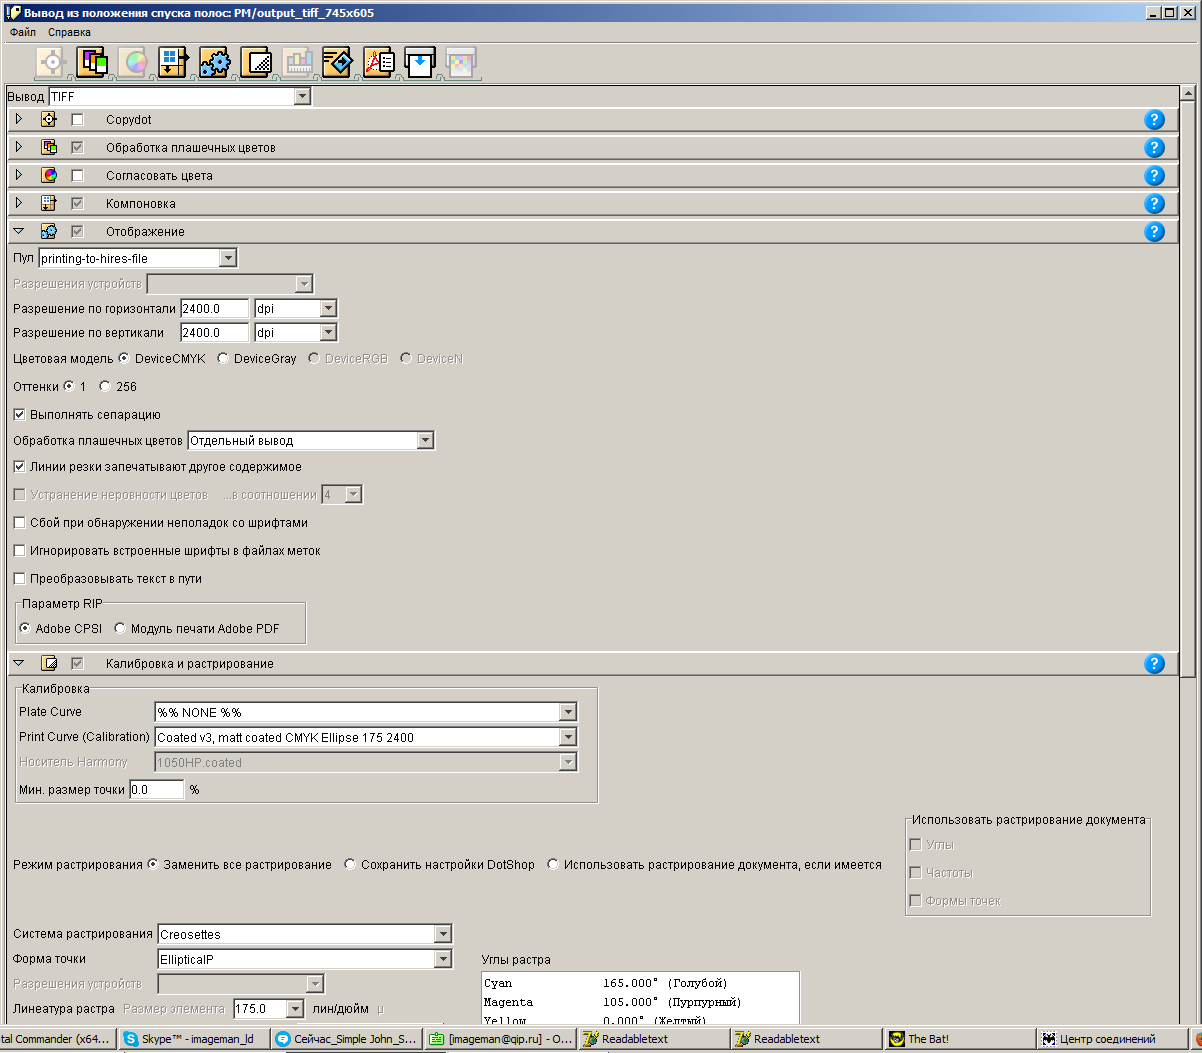Click icon beside Калибровка и растрирование section
1202x1053 pixels.
click(49, 663)
